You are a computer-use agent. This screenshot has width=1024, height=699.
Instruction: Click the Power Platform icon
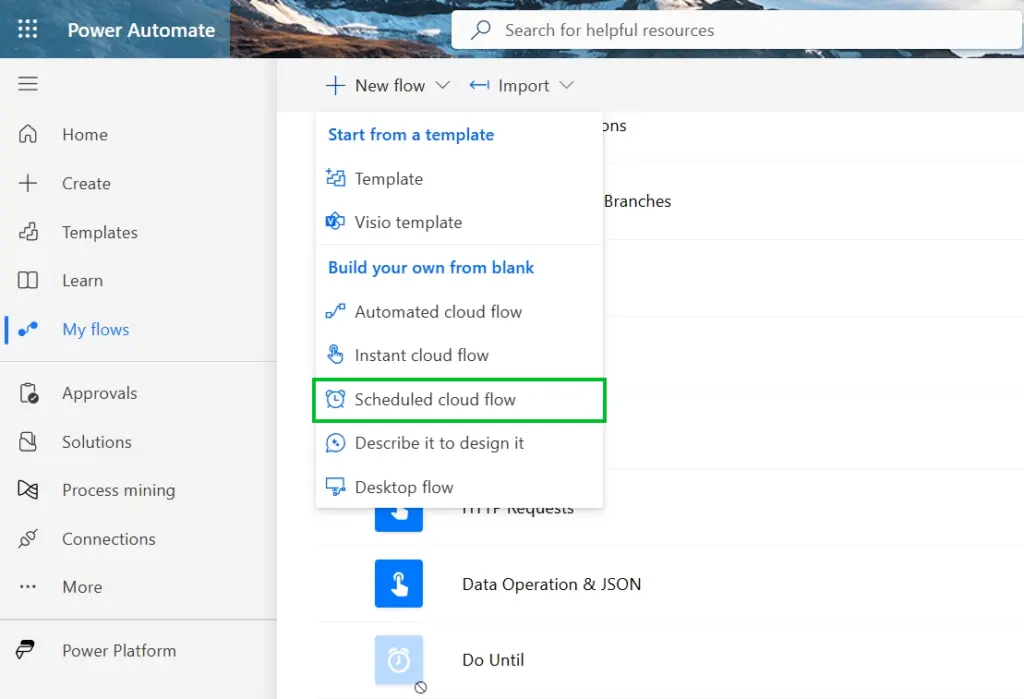tap(25, 650)
